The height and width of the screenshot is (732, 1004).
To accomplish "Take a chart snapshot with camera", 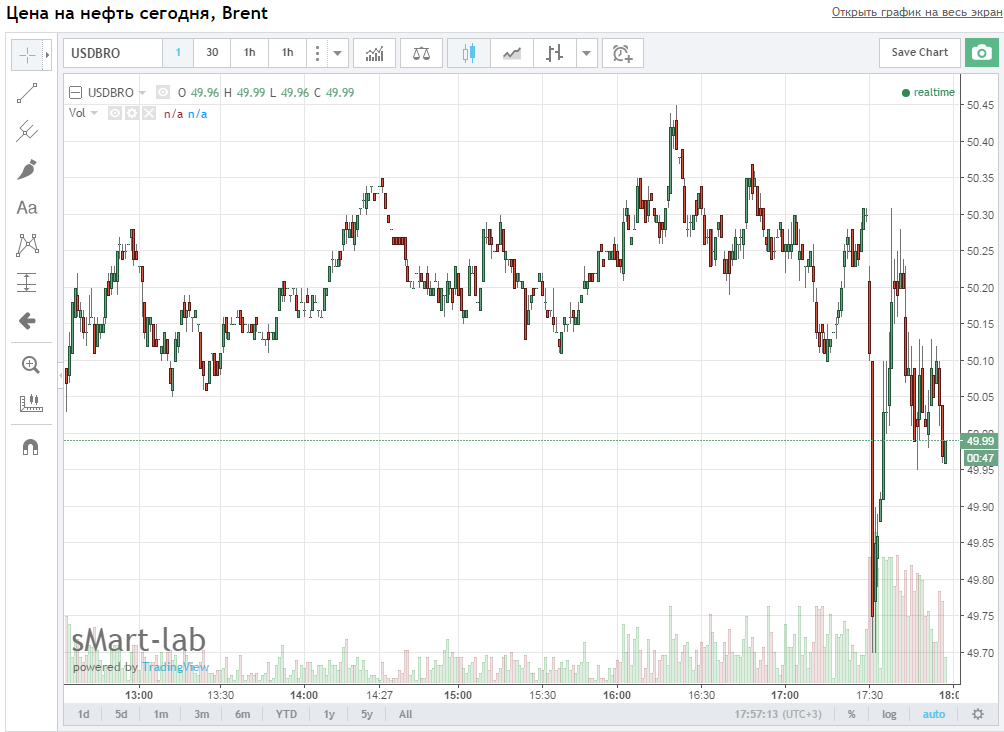I will point(981,53).
